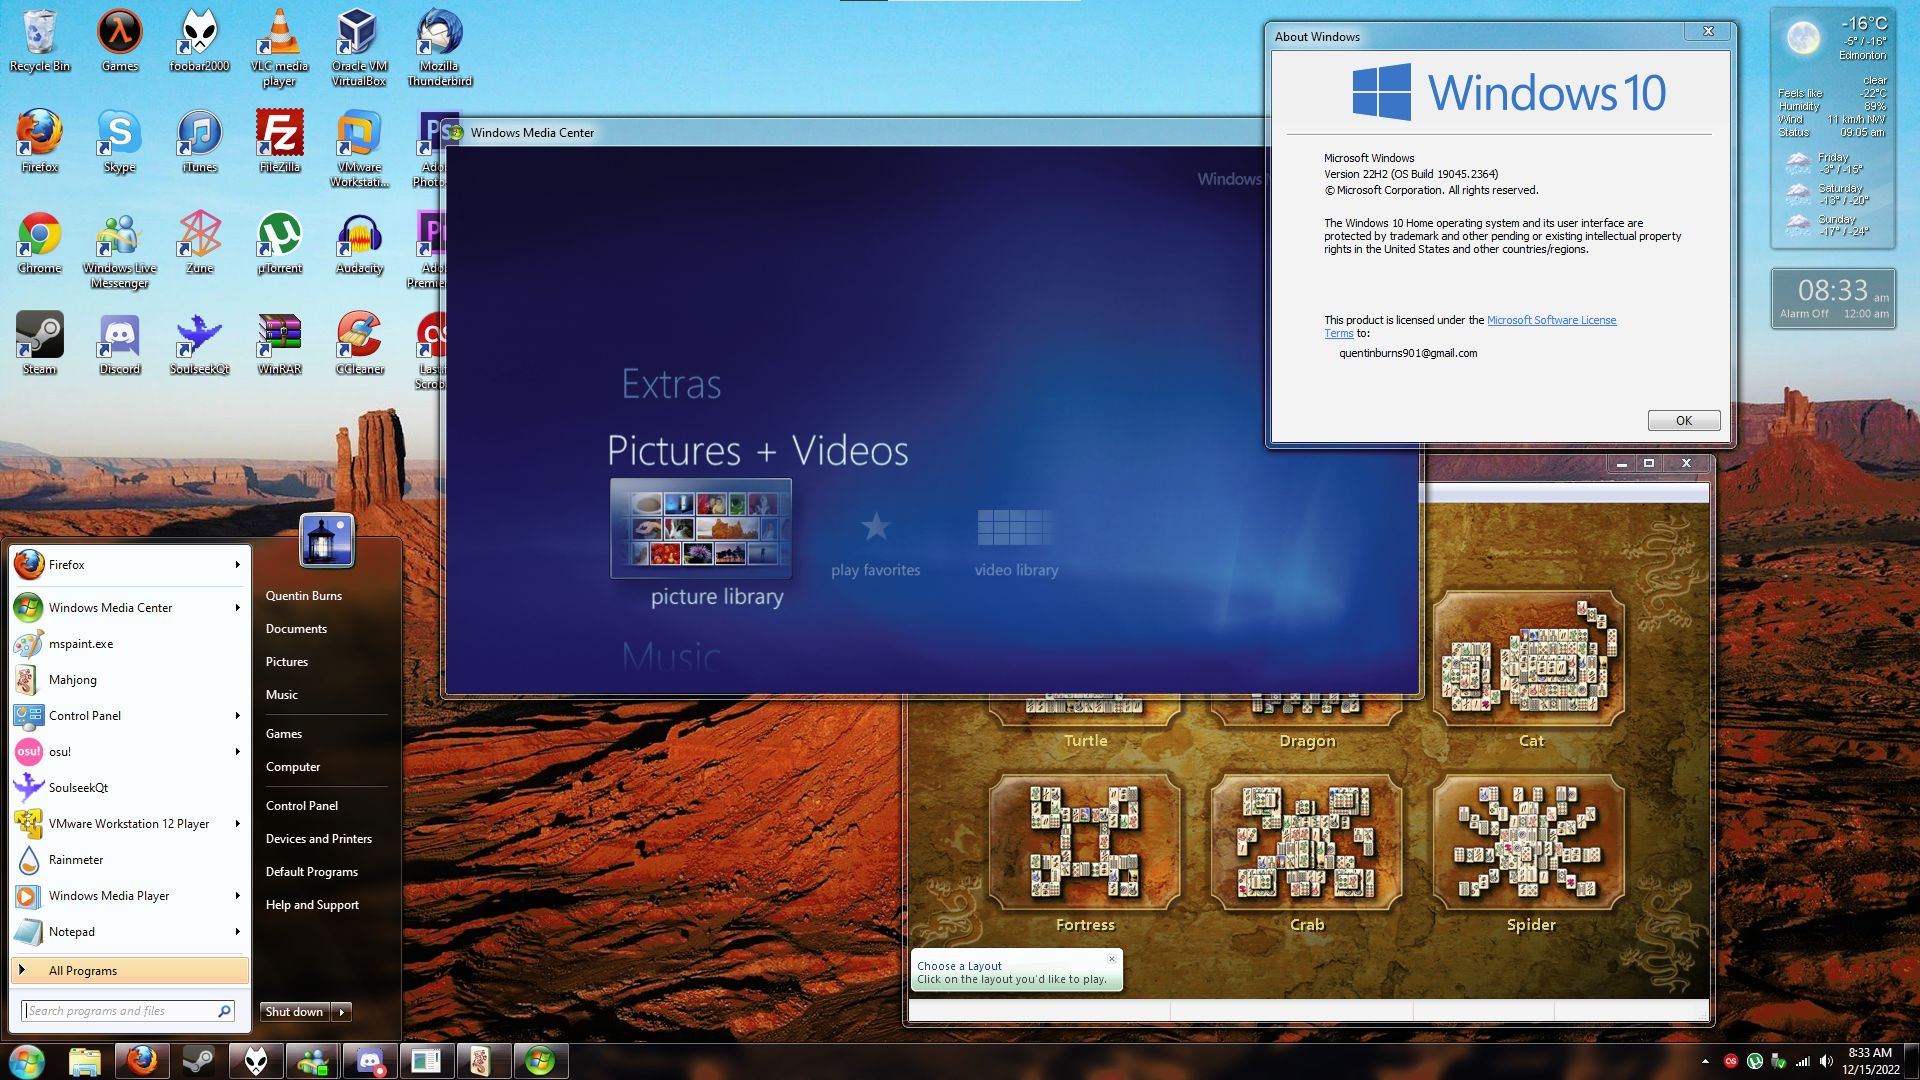Open the video library in Media Center
Screen dimensions: 1920x1080
1015,525
